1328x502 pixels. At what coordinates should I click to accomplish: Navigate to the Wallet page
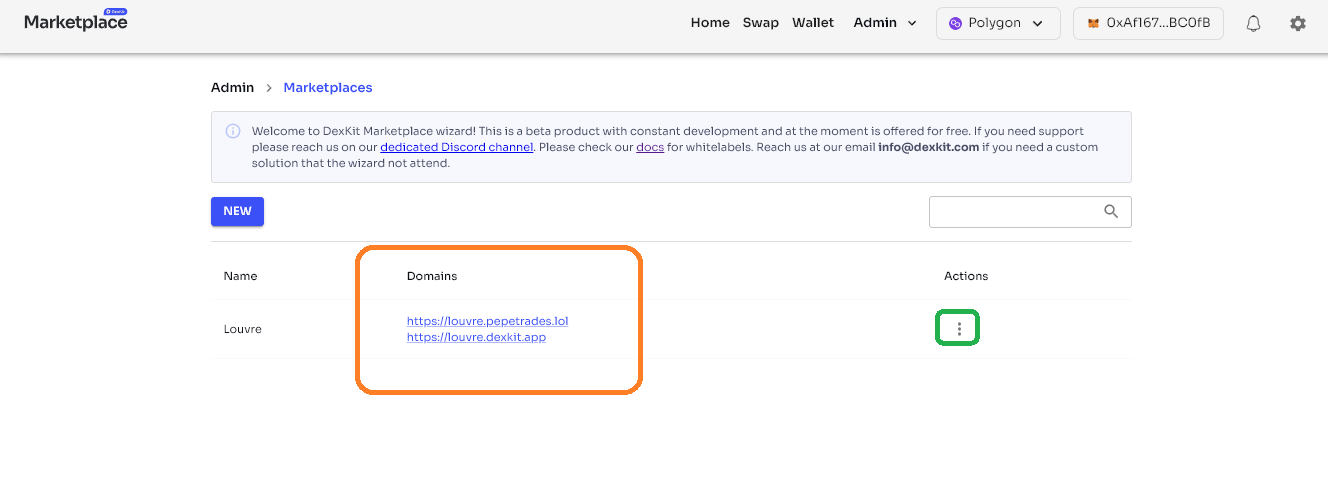(813, 23)
